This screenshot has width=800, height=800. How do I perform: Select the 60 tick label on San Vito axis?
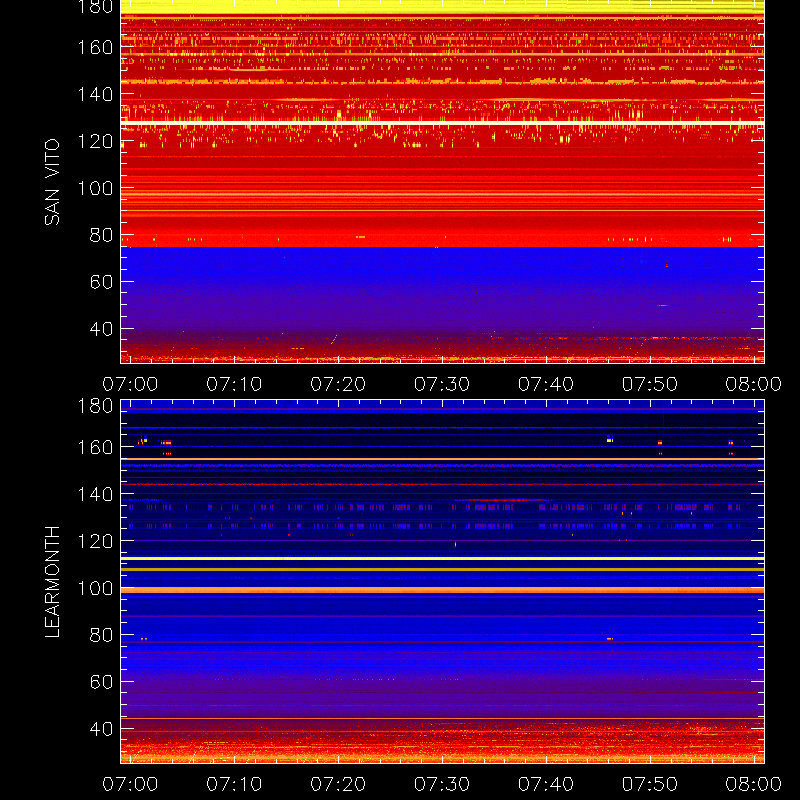(x=101, y=282)
